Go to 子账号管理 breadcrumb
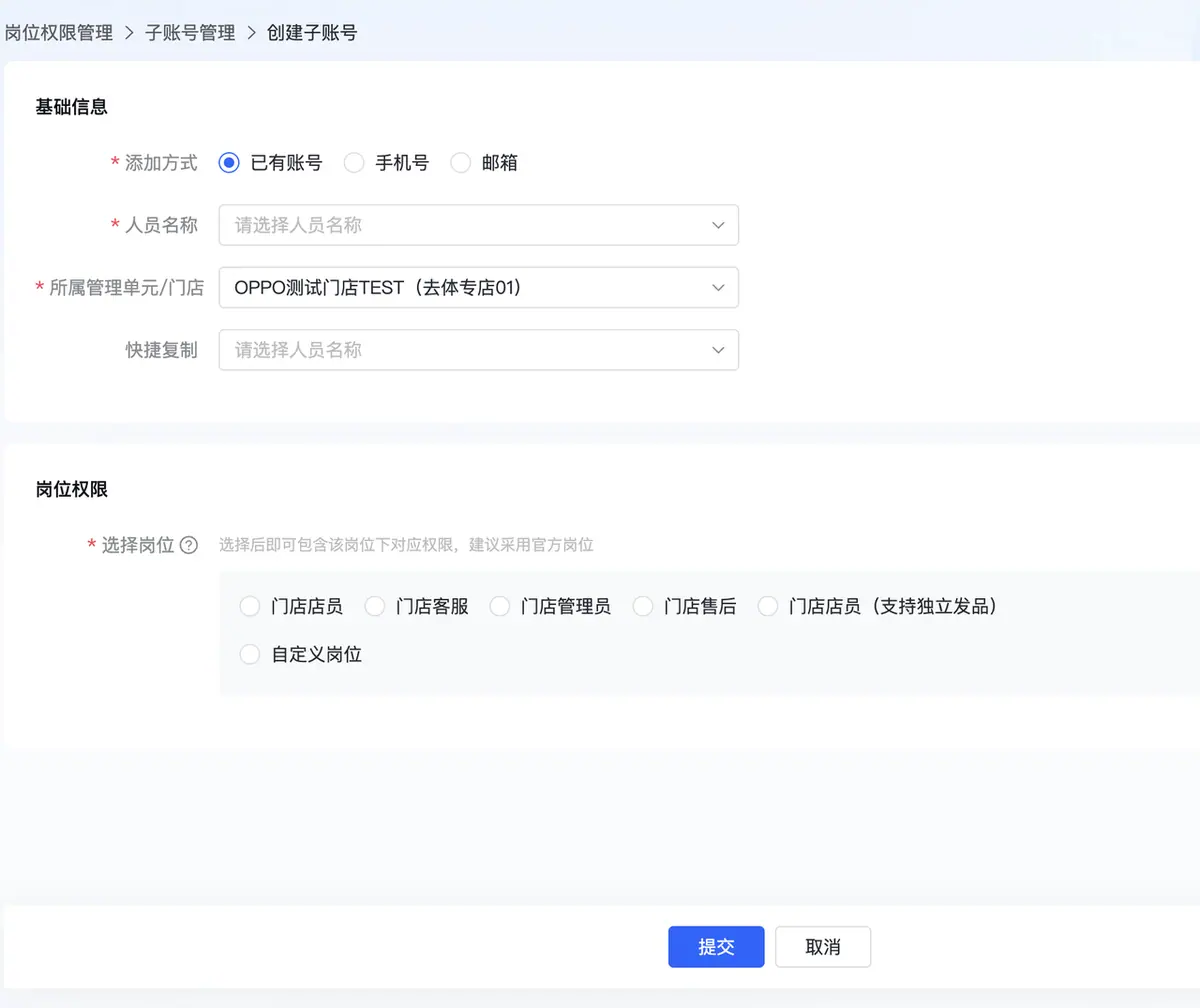This screenshot has width=1200, height=1008. (x=190, y=33)
